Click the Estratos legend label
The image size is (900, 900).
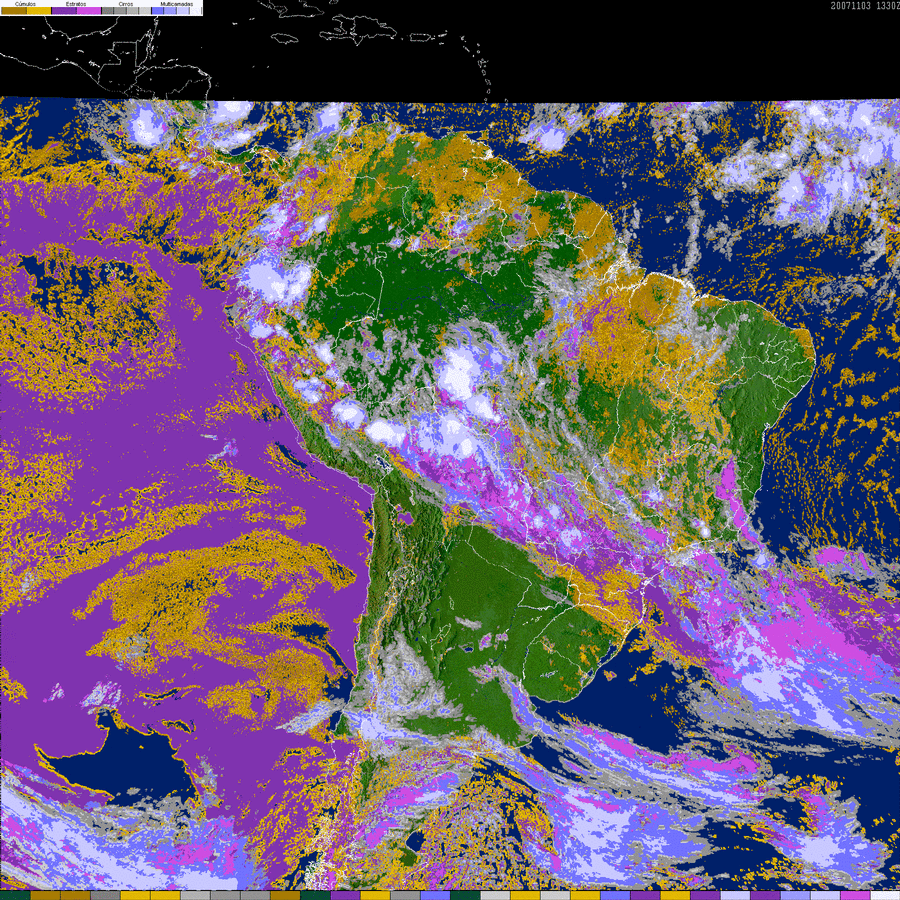coord(75,4)
